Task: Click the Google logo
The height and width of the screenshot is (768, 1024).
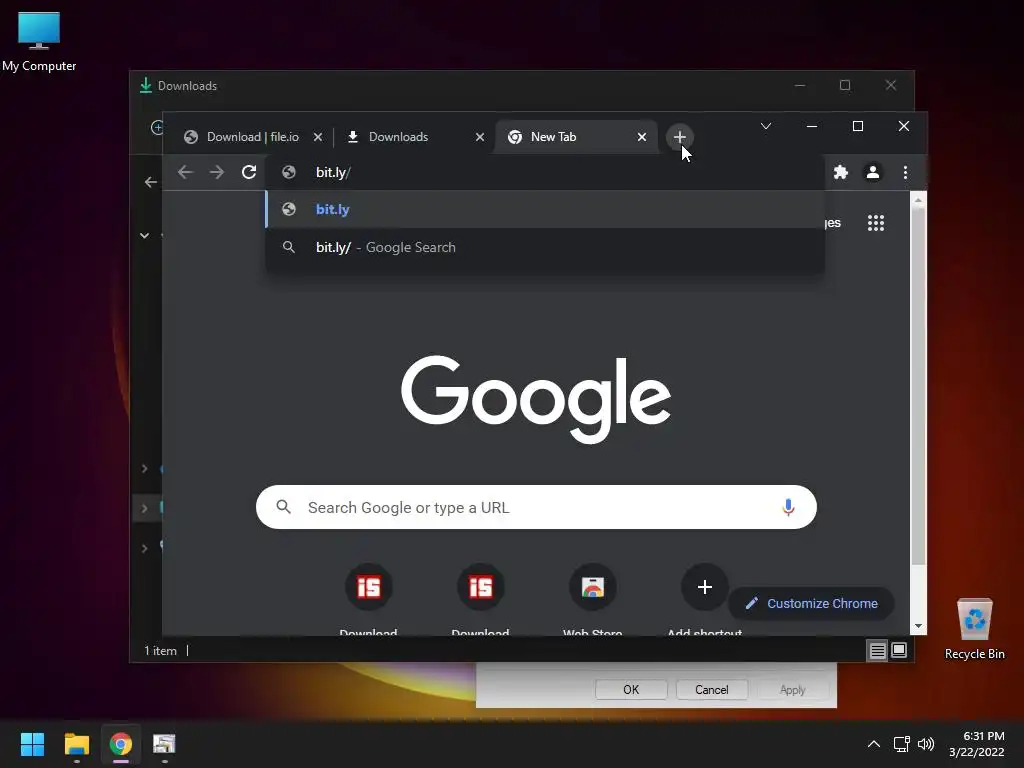Action: tap(536, 398)
